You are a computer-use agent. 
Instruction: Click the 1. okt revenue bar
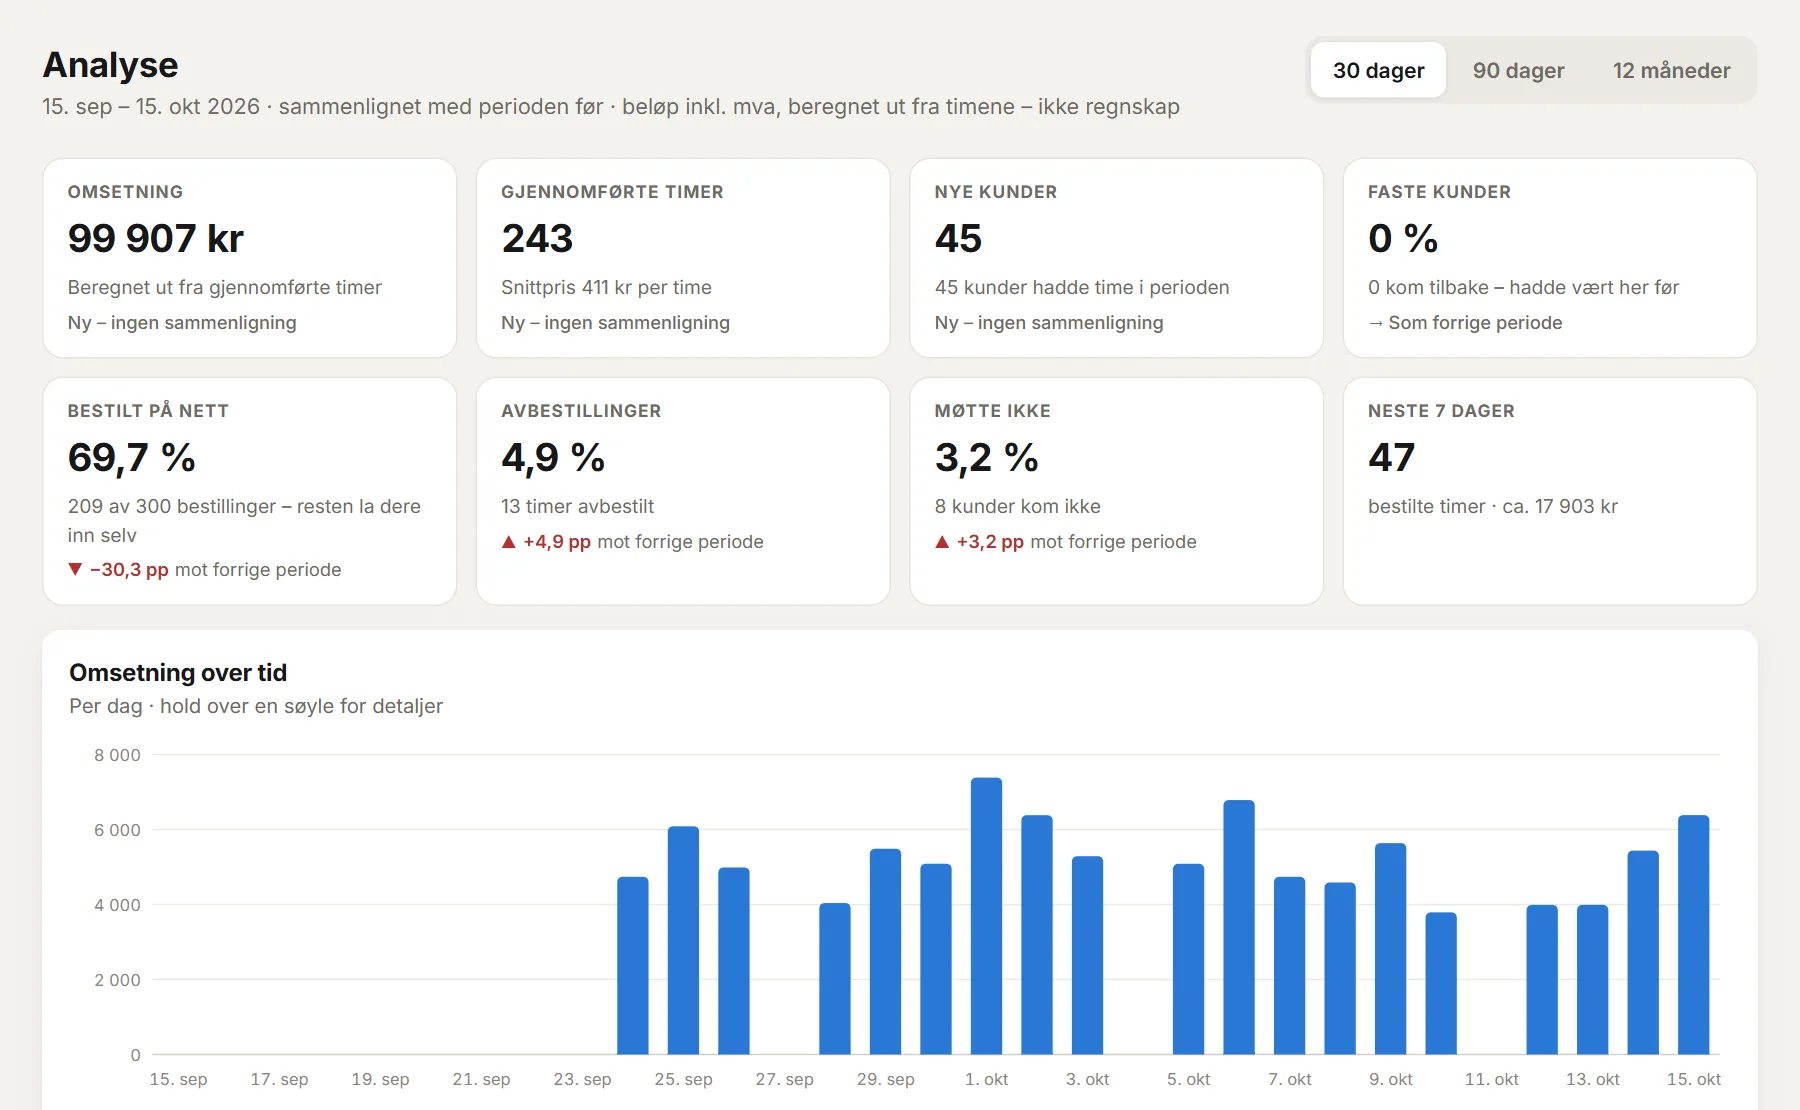coord(986,916)
